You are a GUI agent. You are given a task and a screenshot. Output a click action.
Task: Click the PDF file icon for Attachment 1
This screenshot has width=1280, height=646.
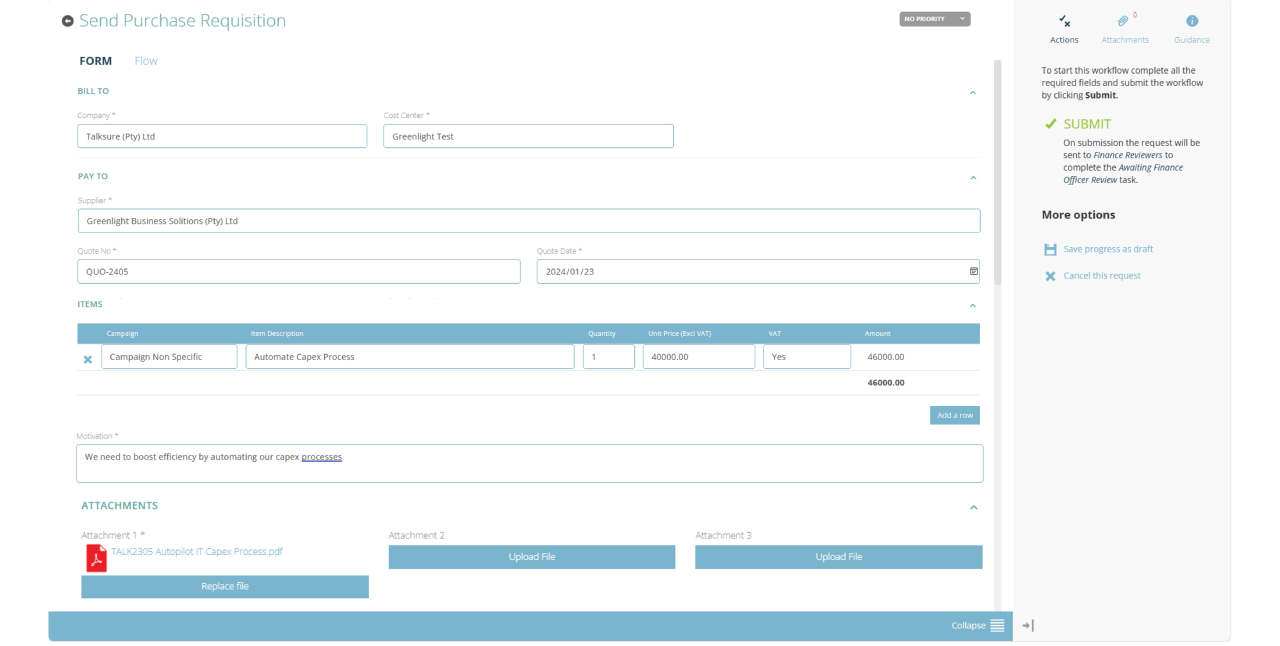96,558
